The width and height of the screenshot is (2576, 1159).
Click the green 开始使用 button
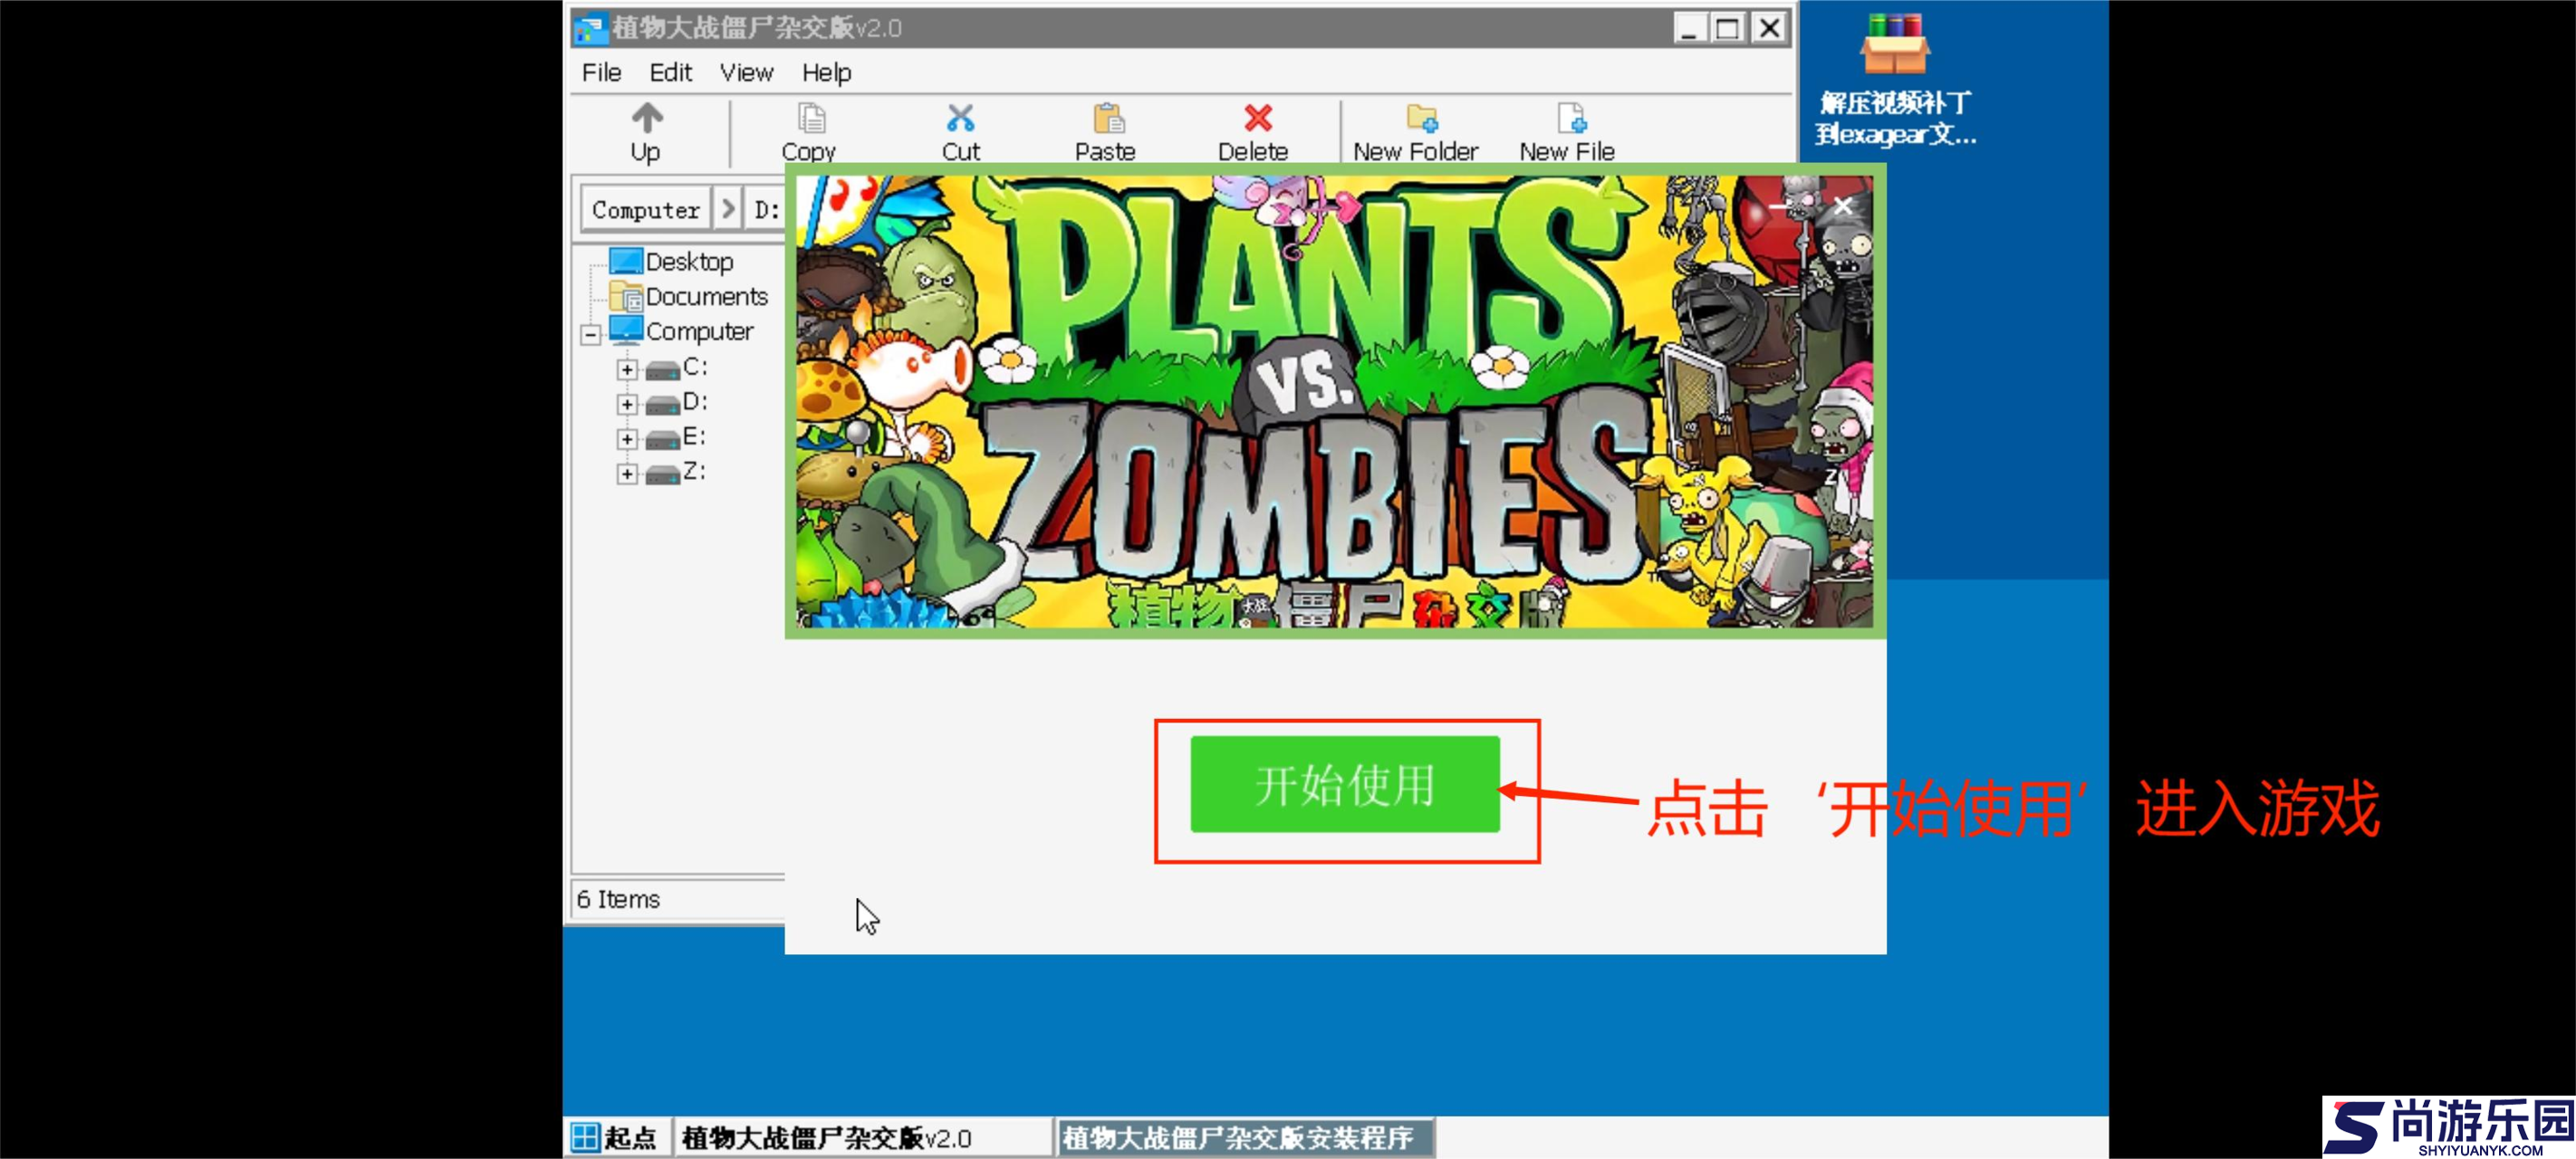click(1345, 784)
